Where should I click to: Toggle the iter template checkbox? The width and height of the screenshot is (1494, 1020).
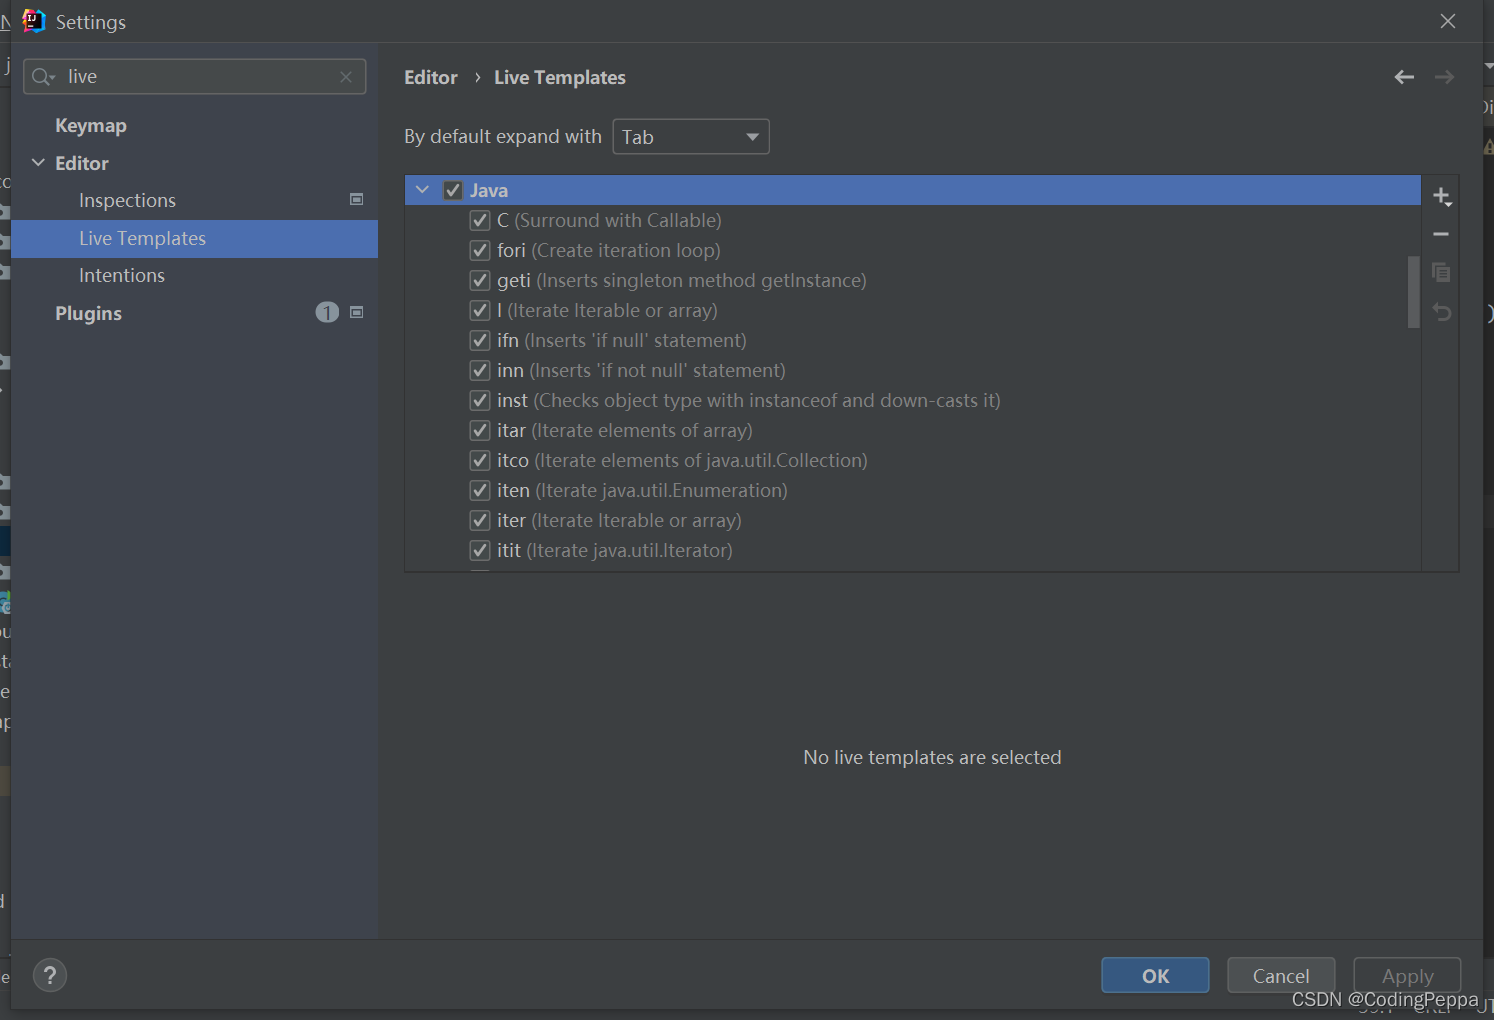coord(480,520)
